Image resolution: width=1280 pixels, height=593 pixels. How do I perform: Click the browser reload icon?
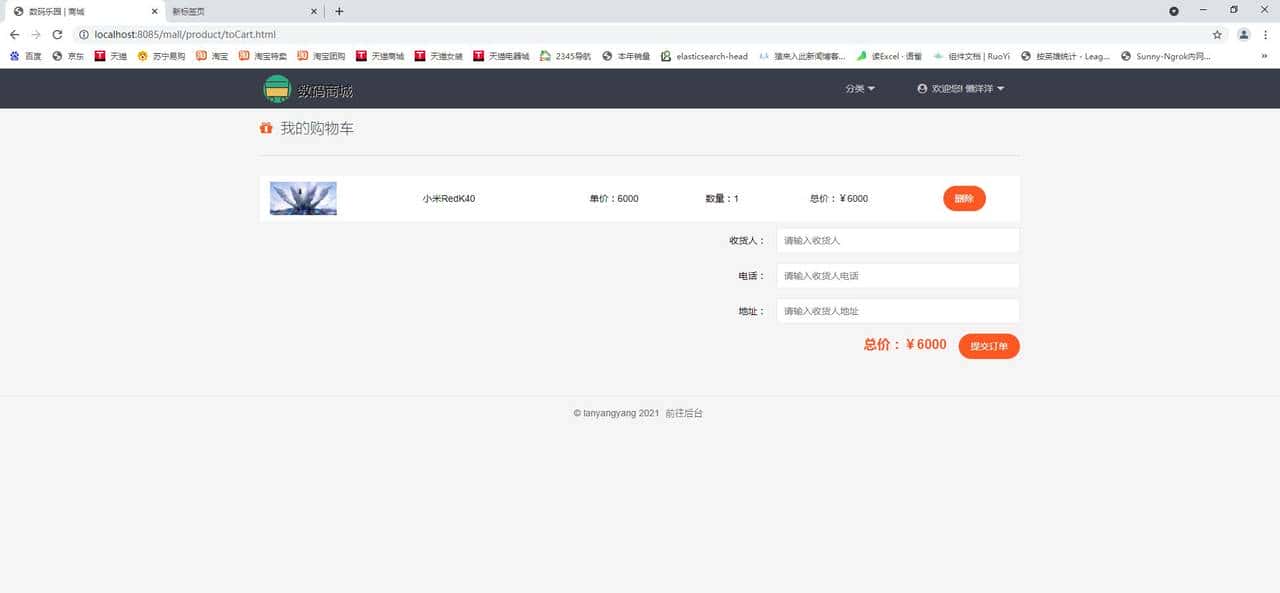(x=57, y=34)
